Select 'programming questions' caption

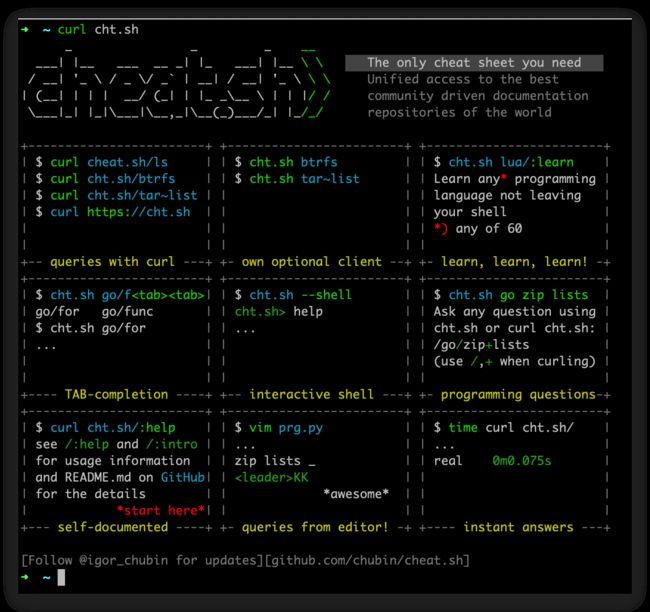coord(518,394)
